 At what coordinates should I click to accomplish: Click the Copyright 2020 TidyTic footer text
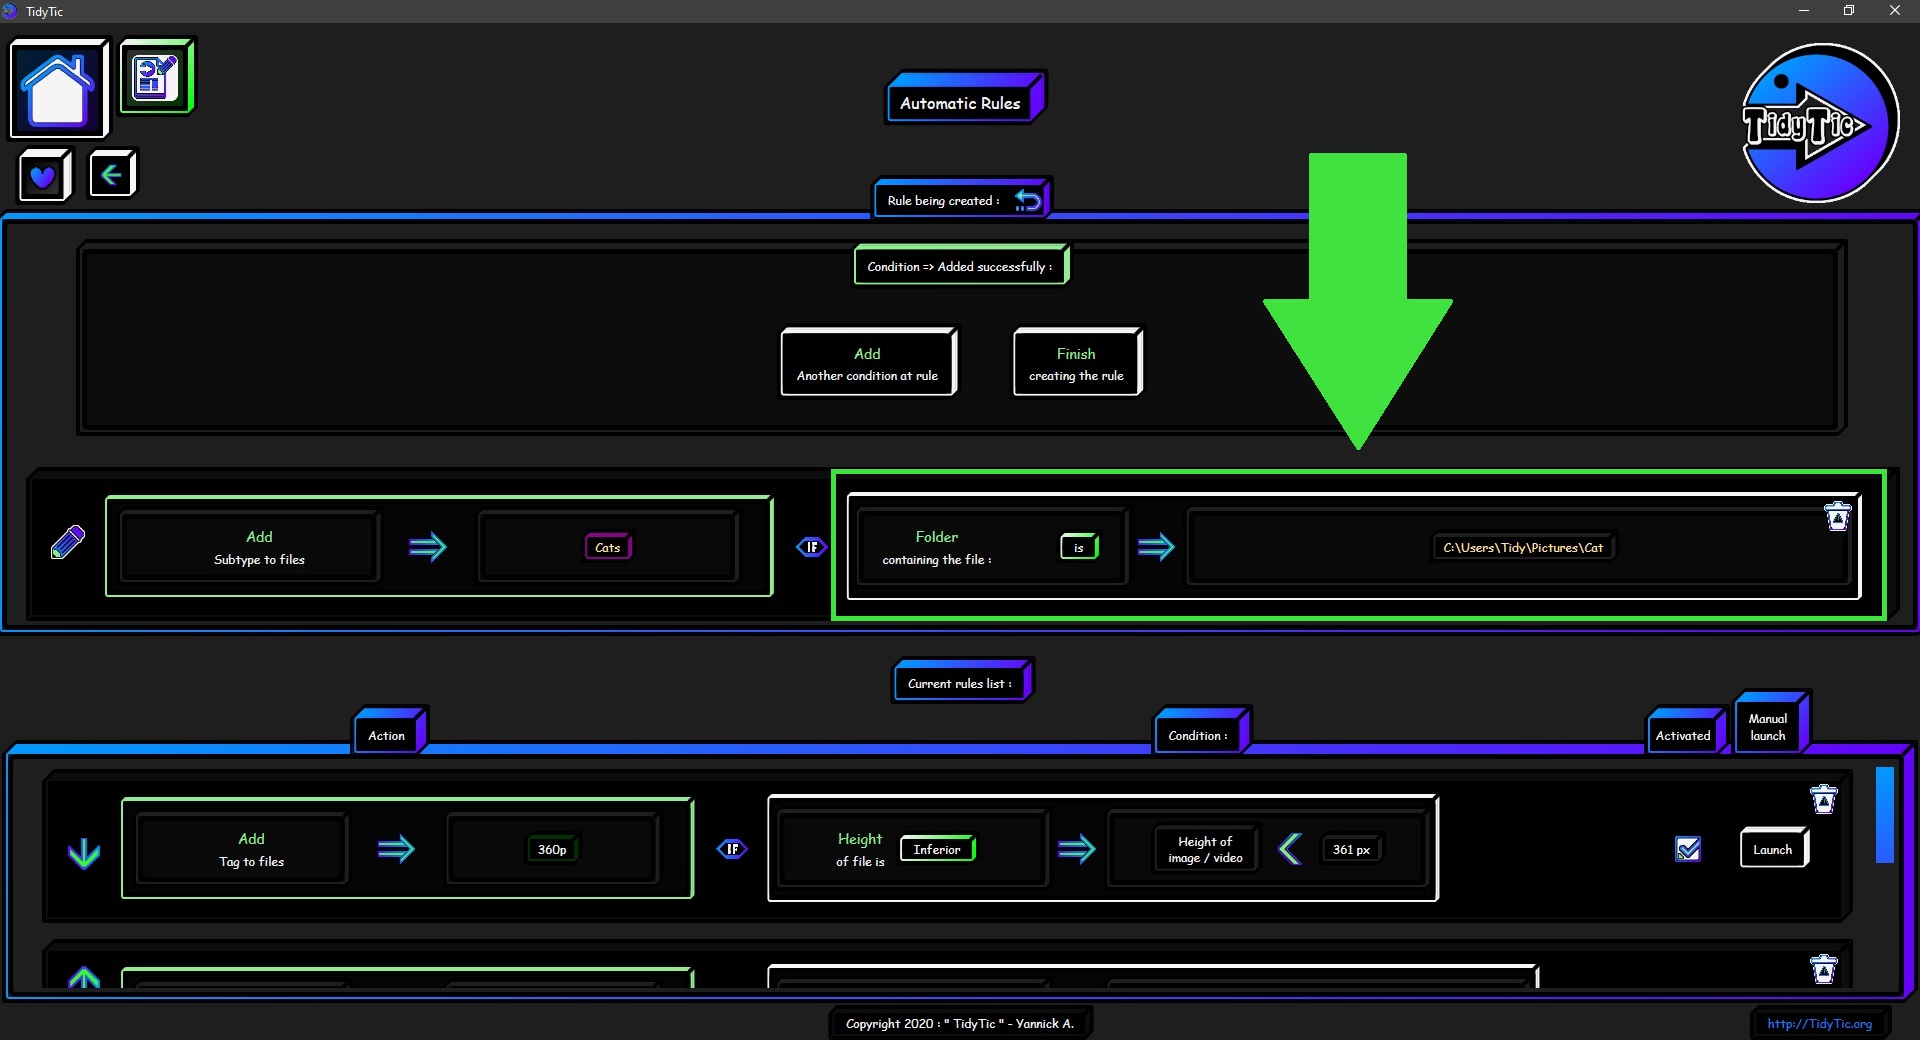coord(960,1023)
